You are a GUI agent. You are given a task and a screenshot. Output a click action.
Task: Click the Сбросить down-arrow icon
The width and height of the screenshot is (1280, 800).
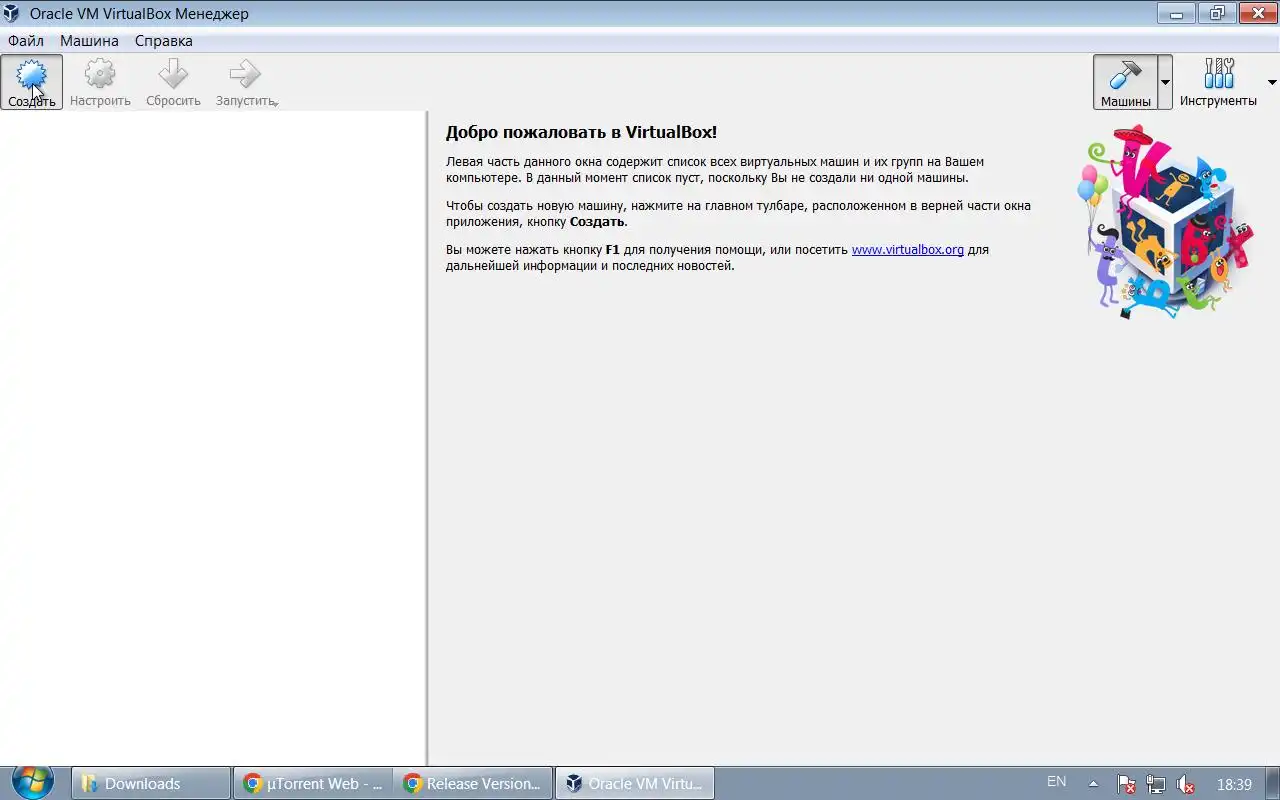[173, 74]
